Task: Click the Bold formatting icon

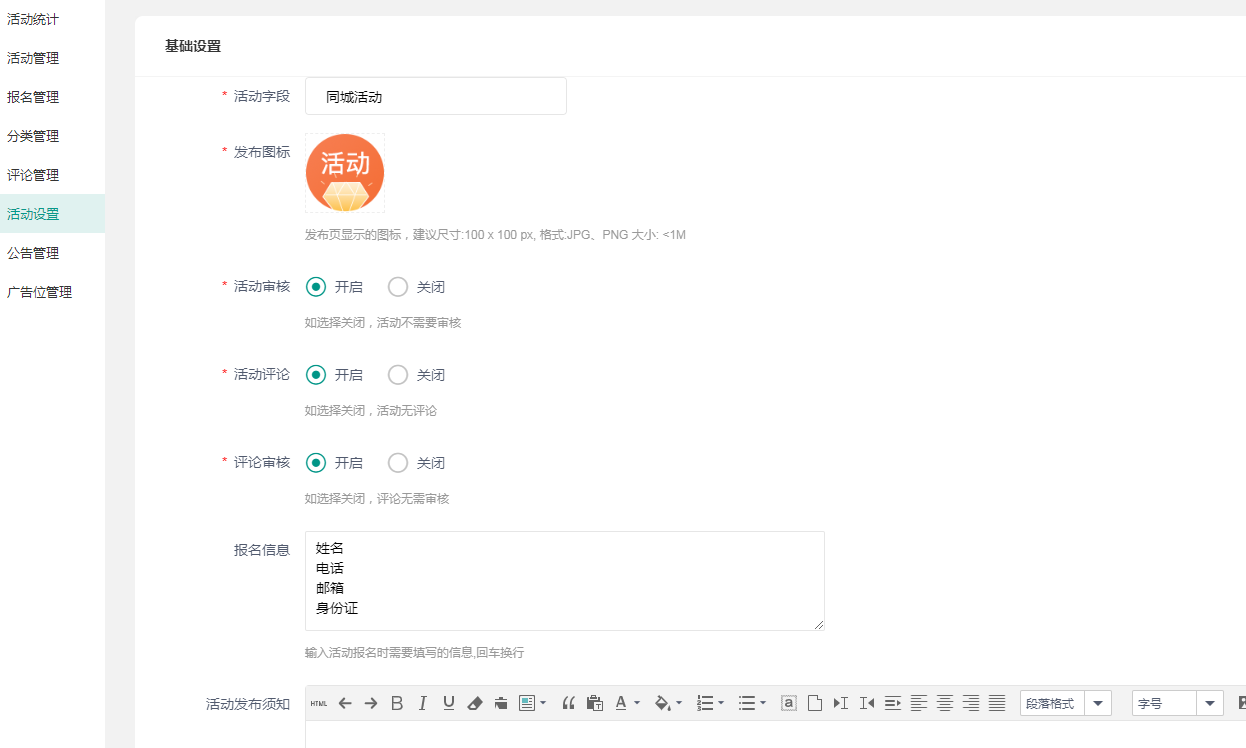Action: 397,703
